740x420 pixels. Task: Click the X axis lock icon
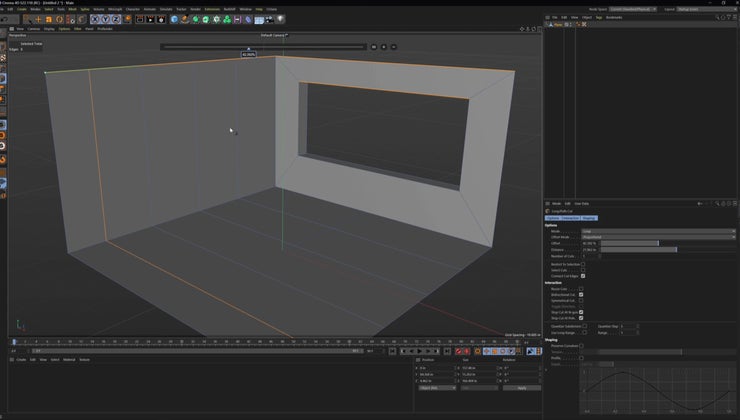point(96,19)
